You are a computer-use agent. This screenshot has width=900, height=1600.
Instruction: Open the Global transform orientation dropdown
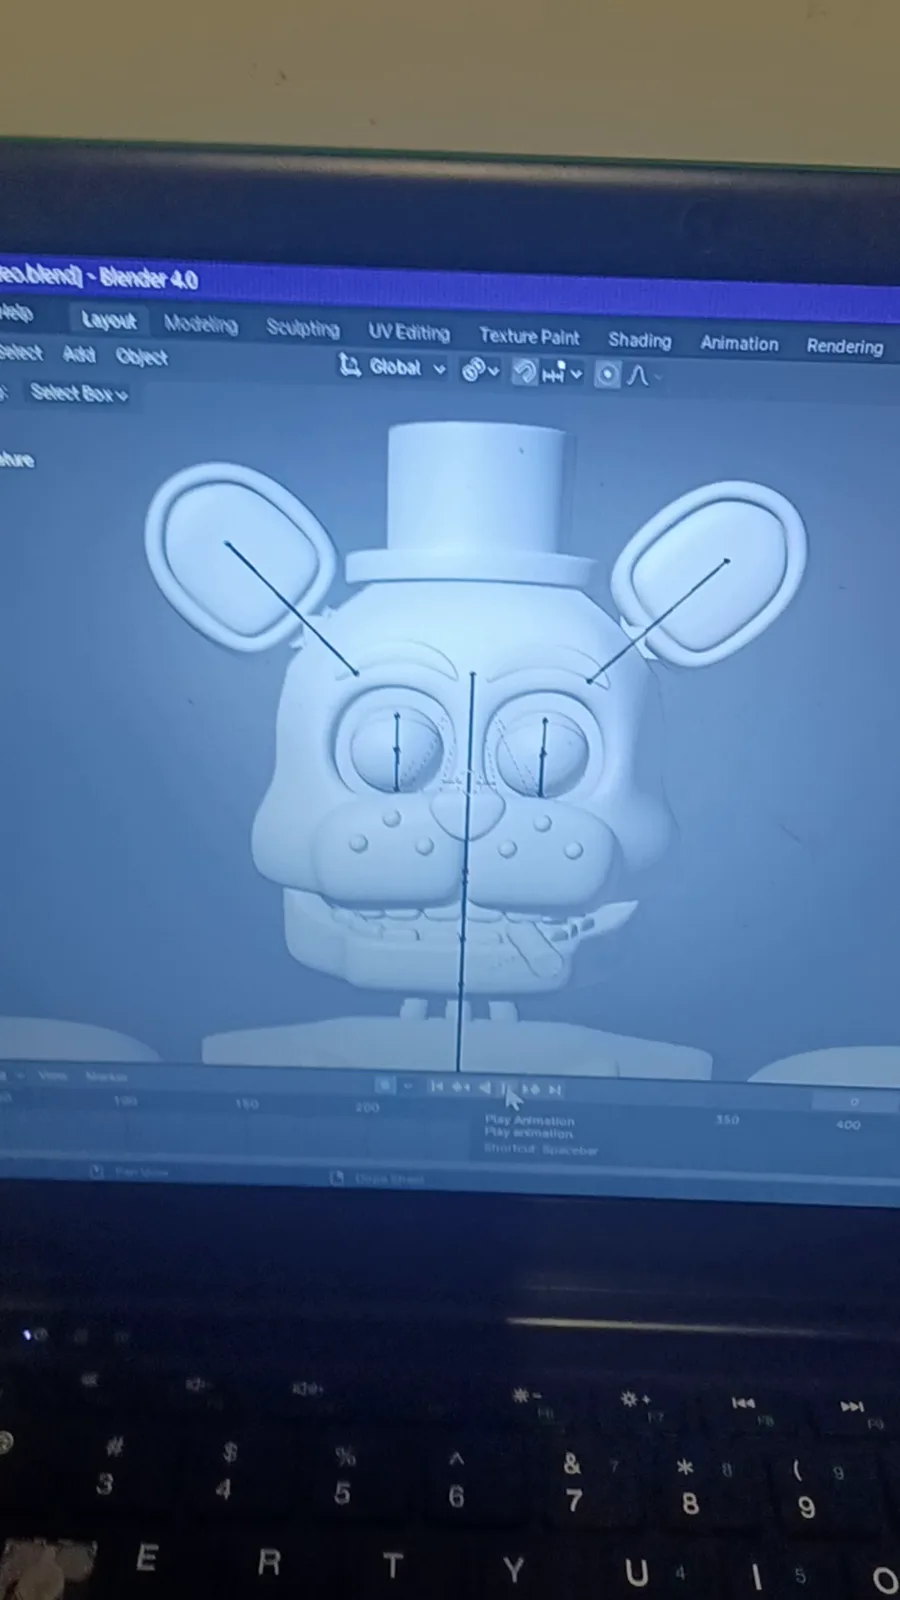(x=392, y=367)
